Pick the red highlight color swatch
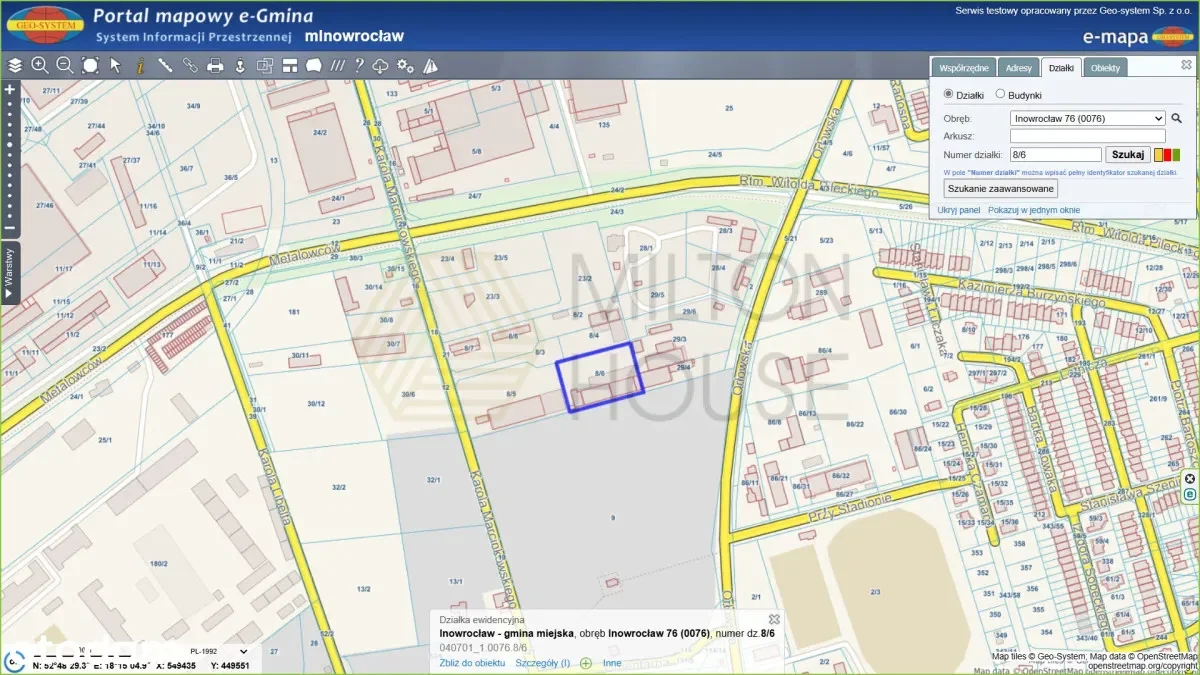1200x675 pixels. point(1168,155)
